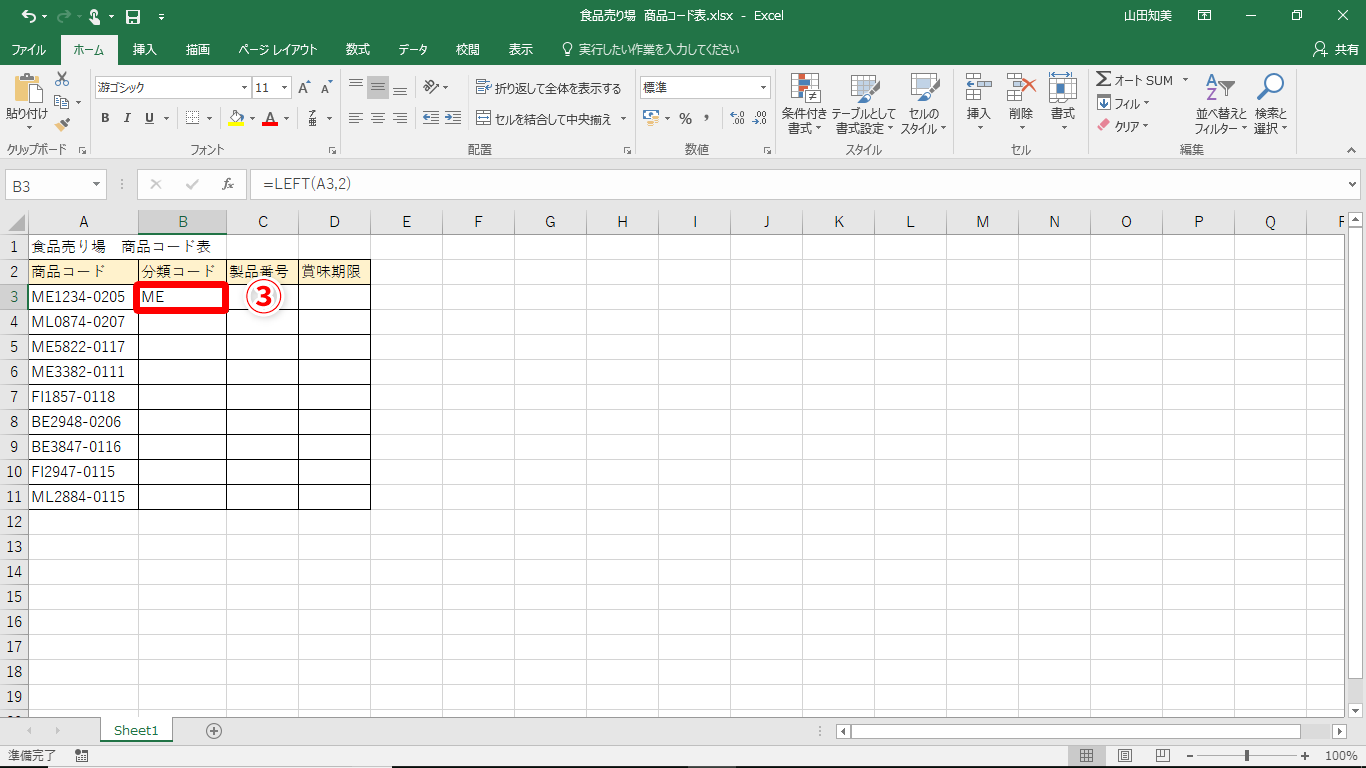The width and height of the screenshot is (1366, 768).
Task: Click the zoom out minus button
Action: [x=1189, y=756]
